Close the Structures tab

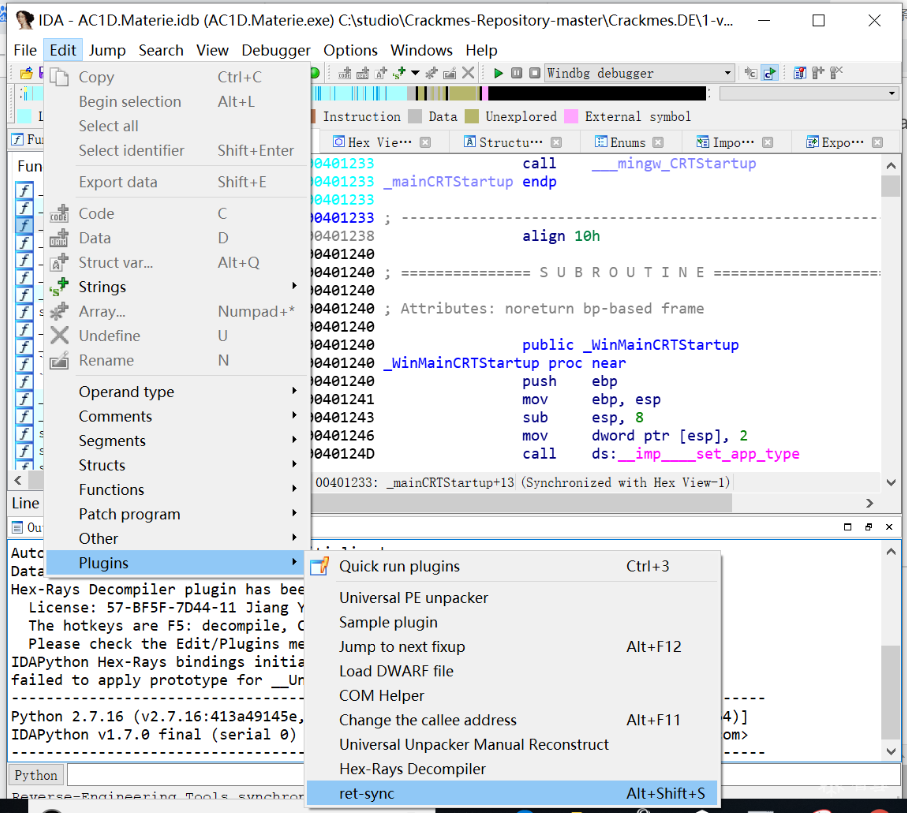point(556,142)
